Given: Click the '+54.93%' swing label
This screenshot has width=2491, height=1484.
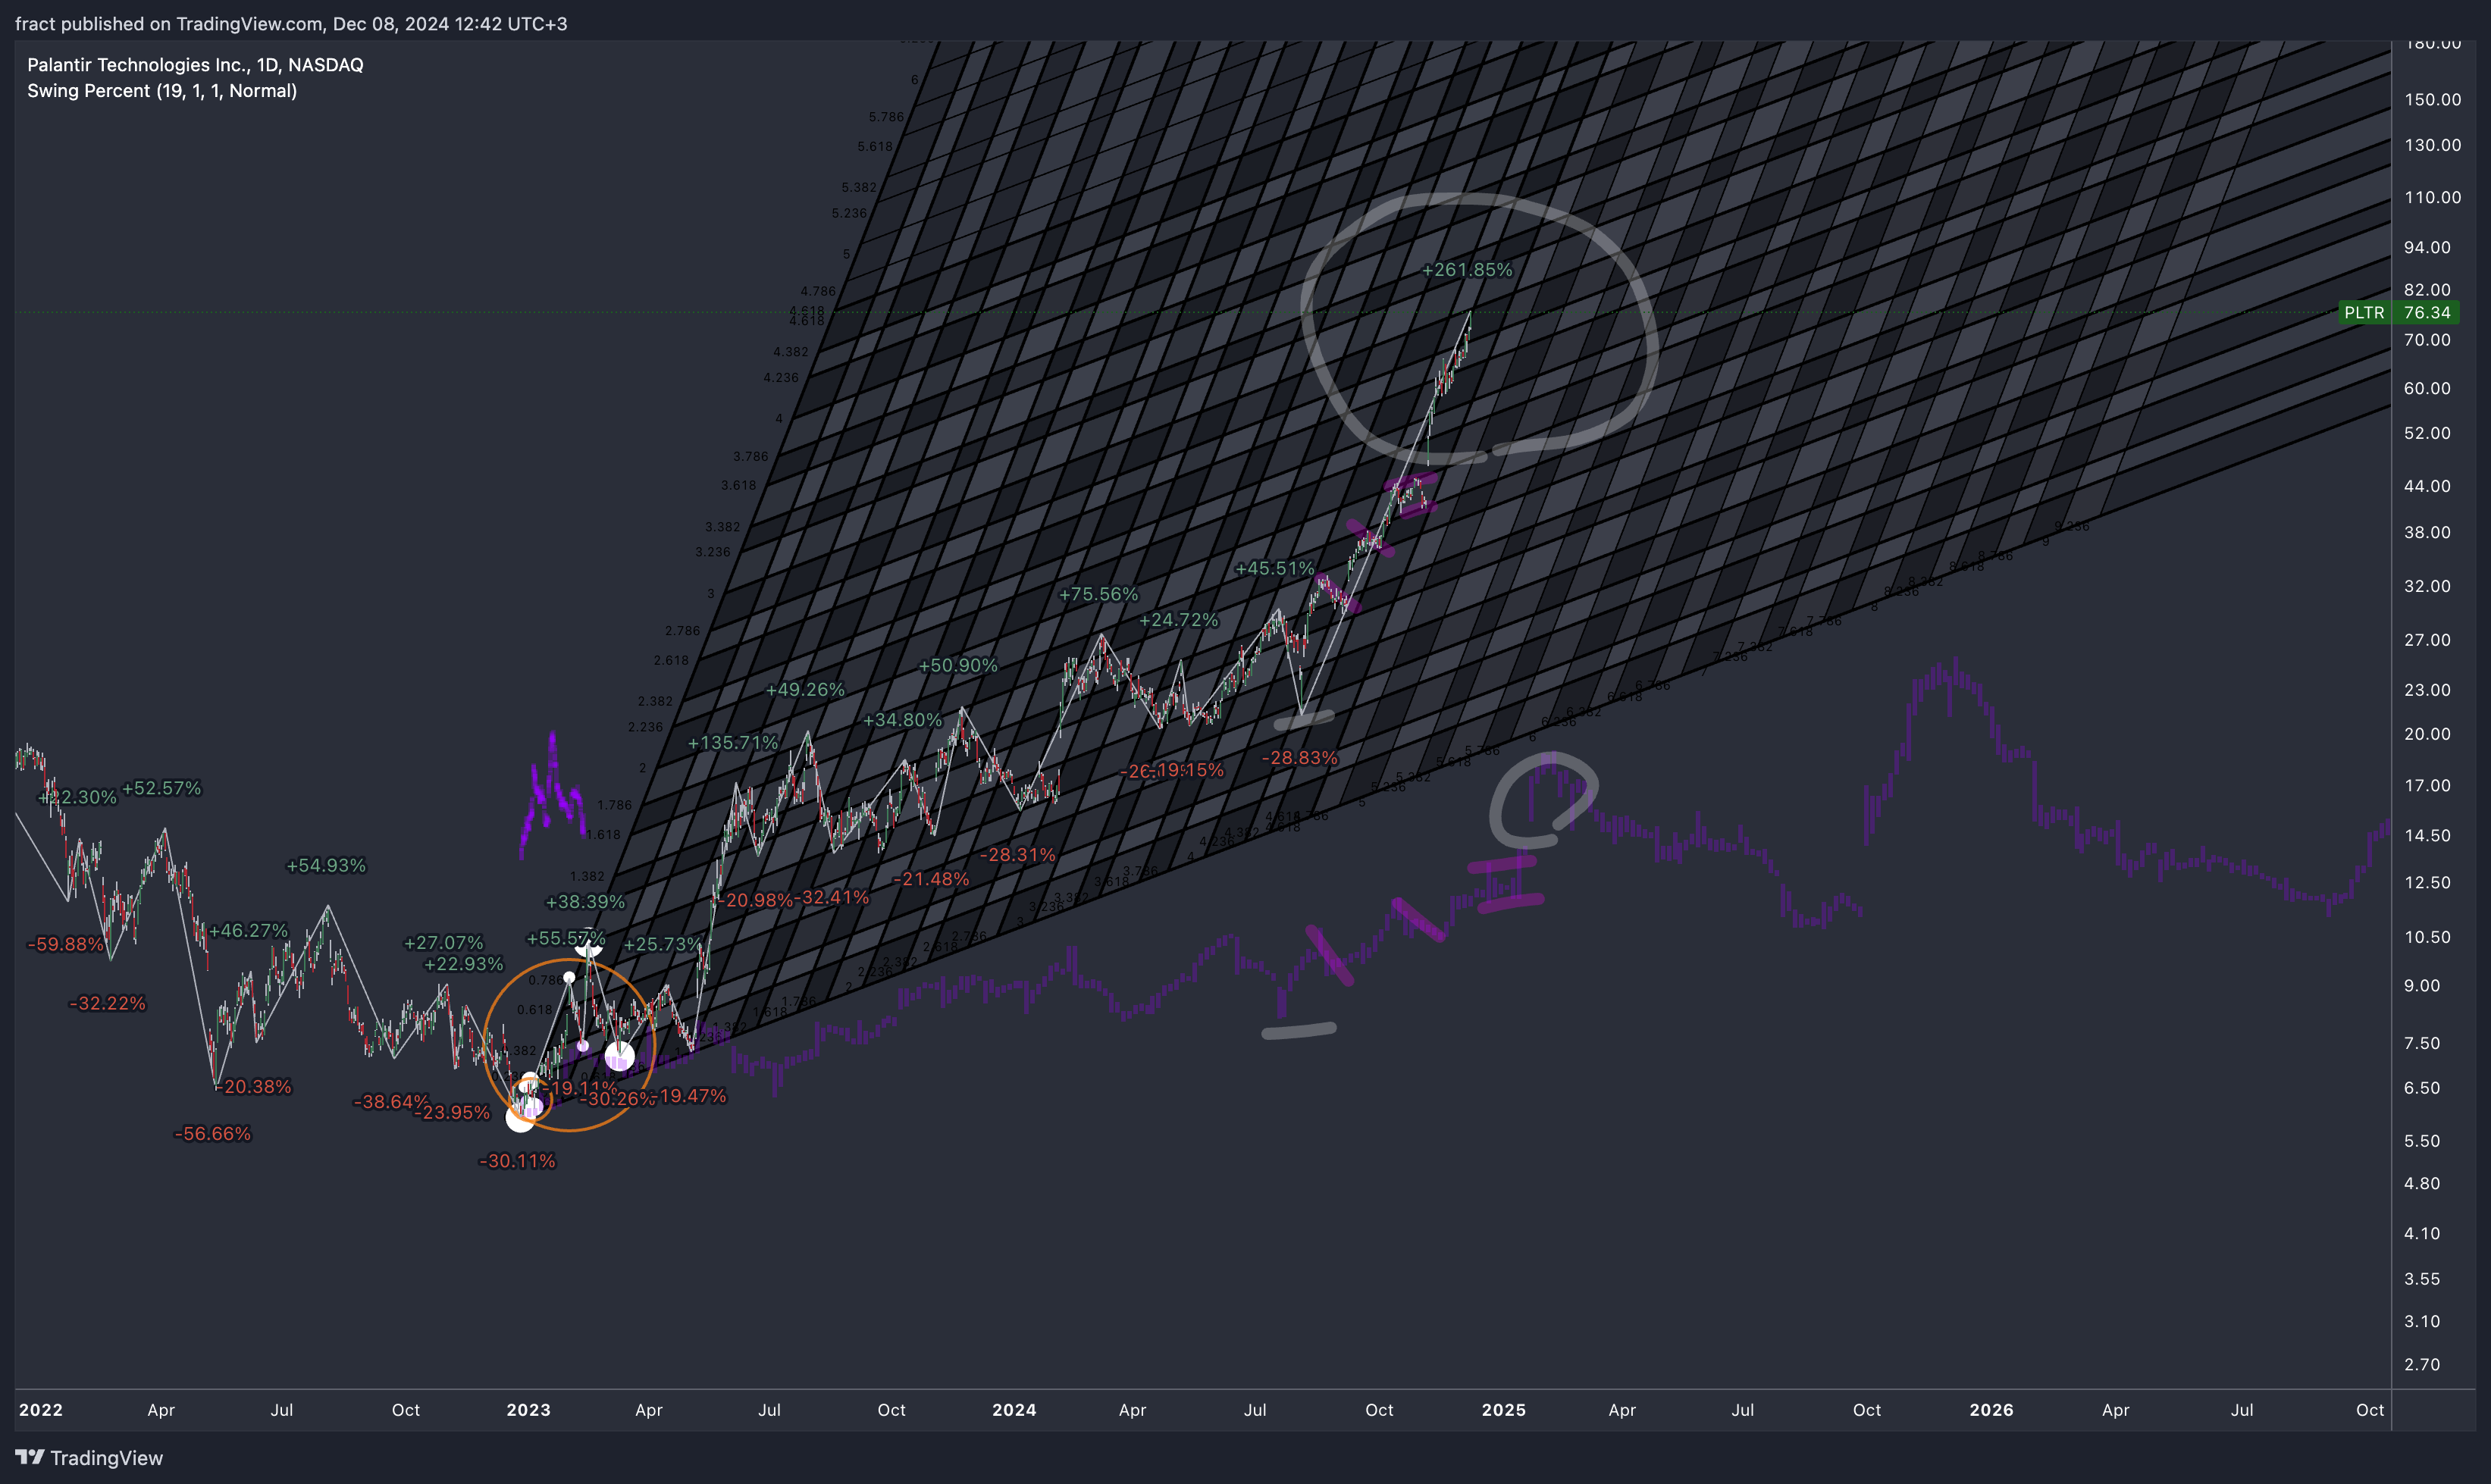Looking at the screenshot, I should pos(326,865).
